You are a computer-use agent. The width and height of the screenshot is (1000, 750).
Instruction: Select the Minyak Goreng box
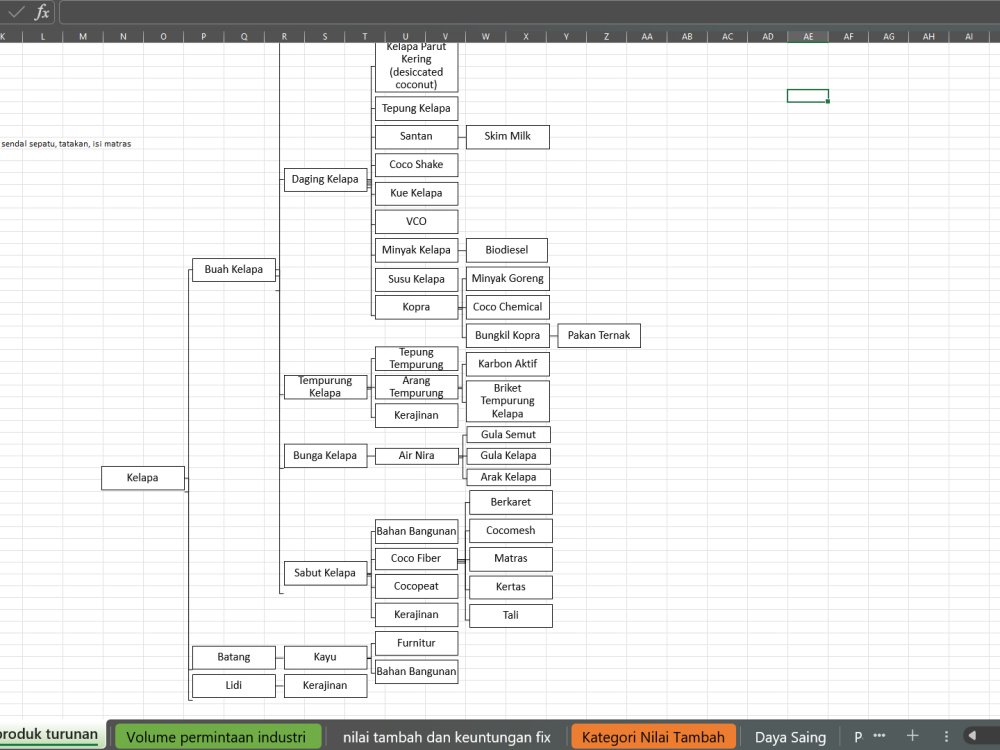pyautogui.click(x=508, y=279)
